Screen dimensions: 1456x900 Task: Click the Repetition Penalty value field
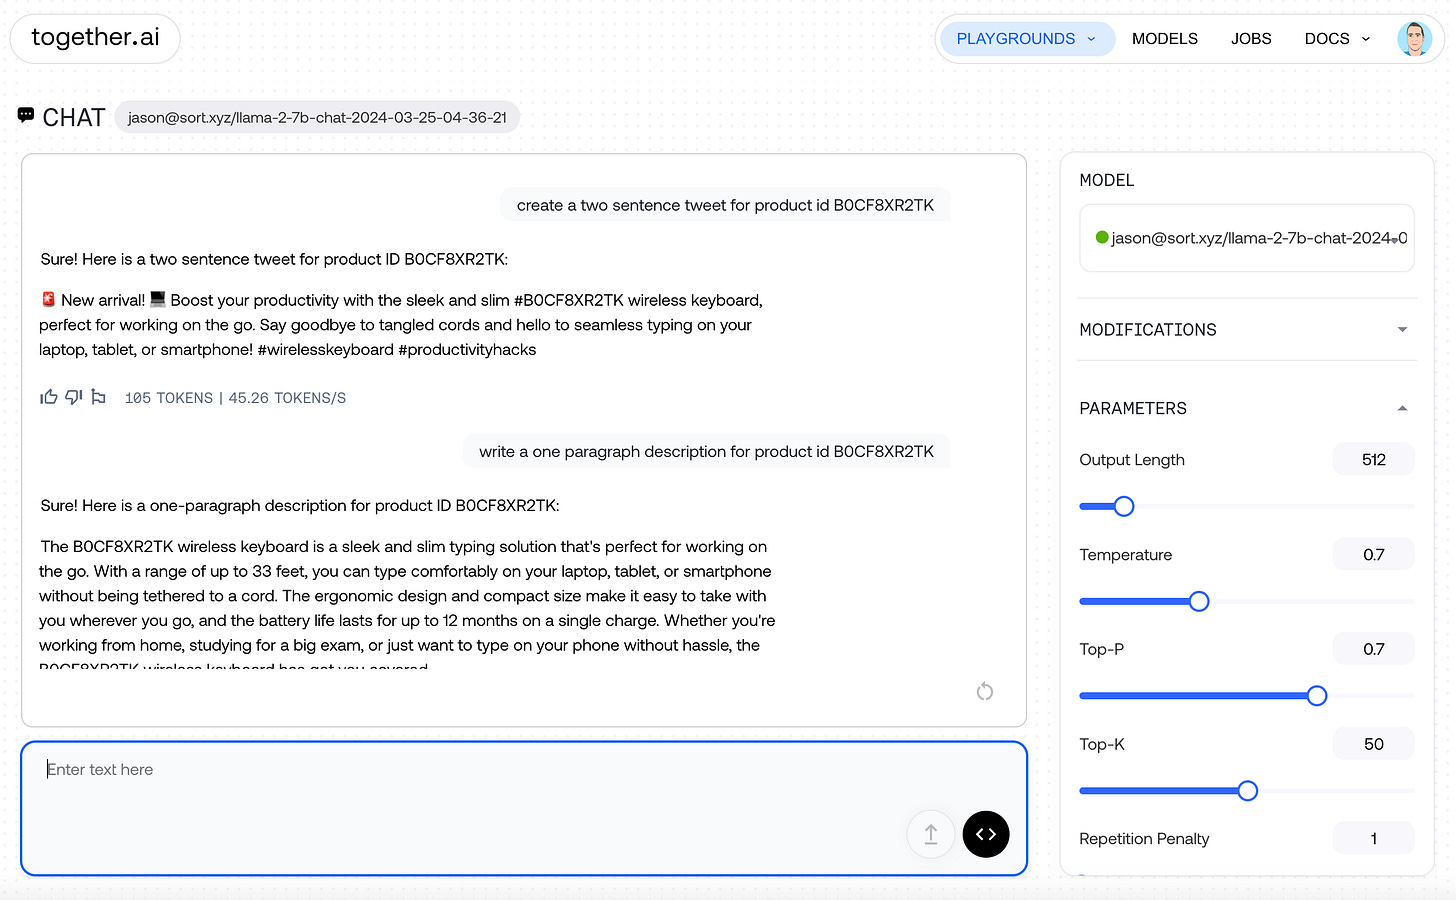pyautogui.click(x=1374, y=839)
